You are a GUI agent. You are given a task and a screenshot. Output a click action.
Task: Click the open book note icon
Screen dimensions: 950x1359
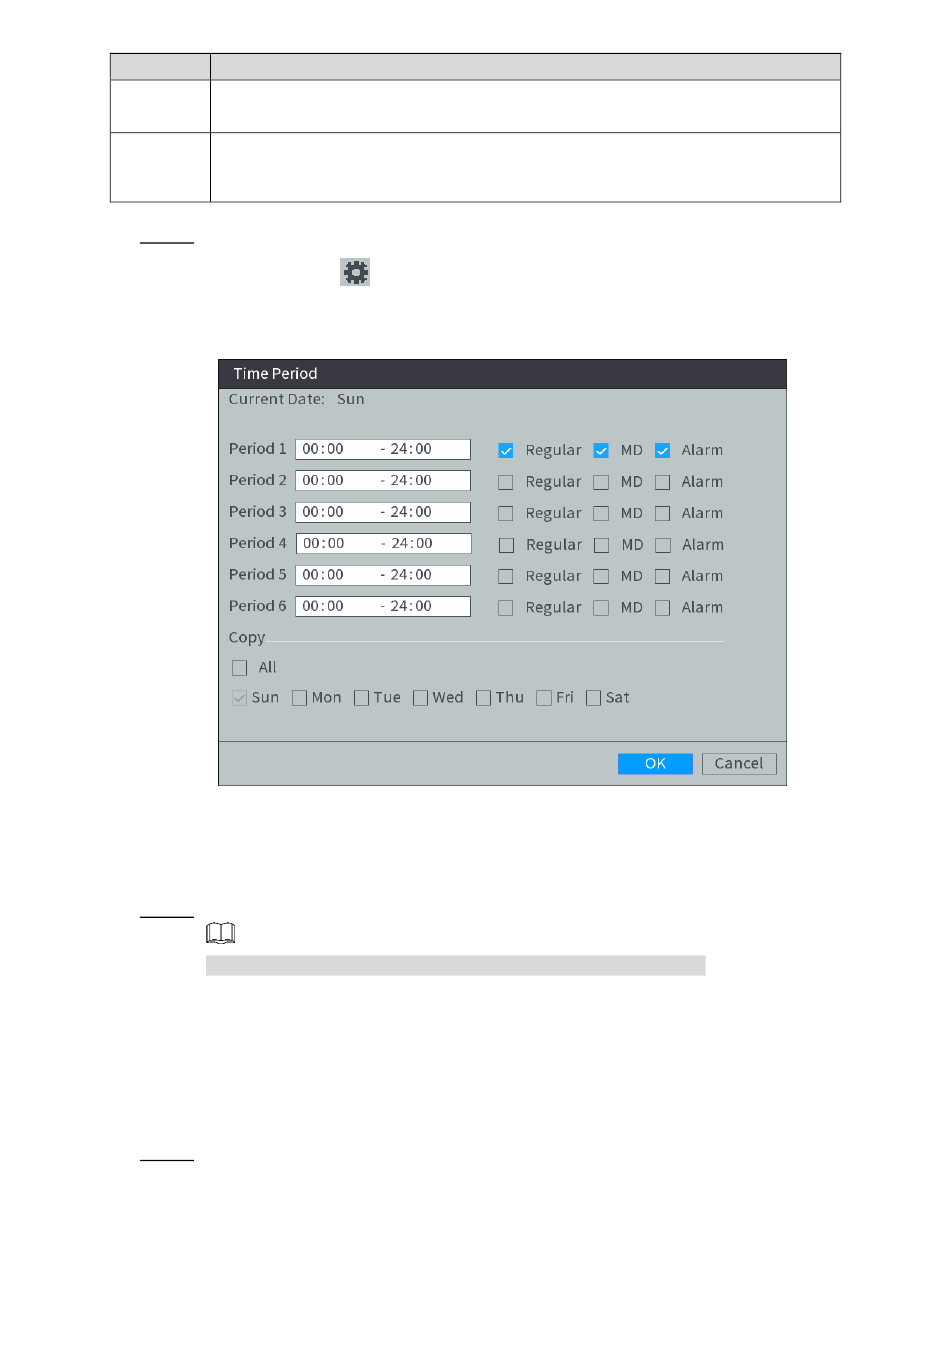[x=220, y=933]
